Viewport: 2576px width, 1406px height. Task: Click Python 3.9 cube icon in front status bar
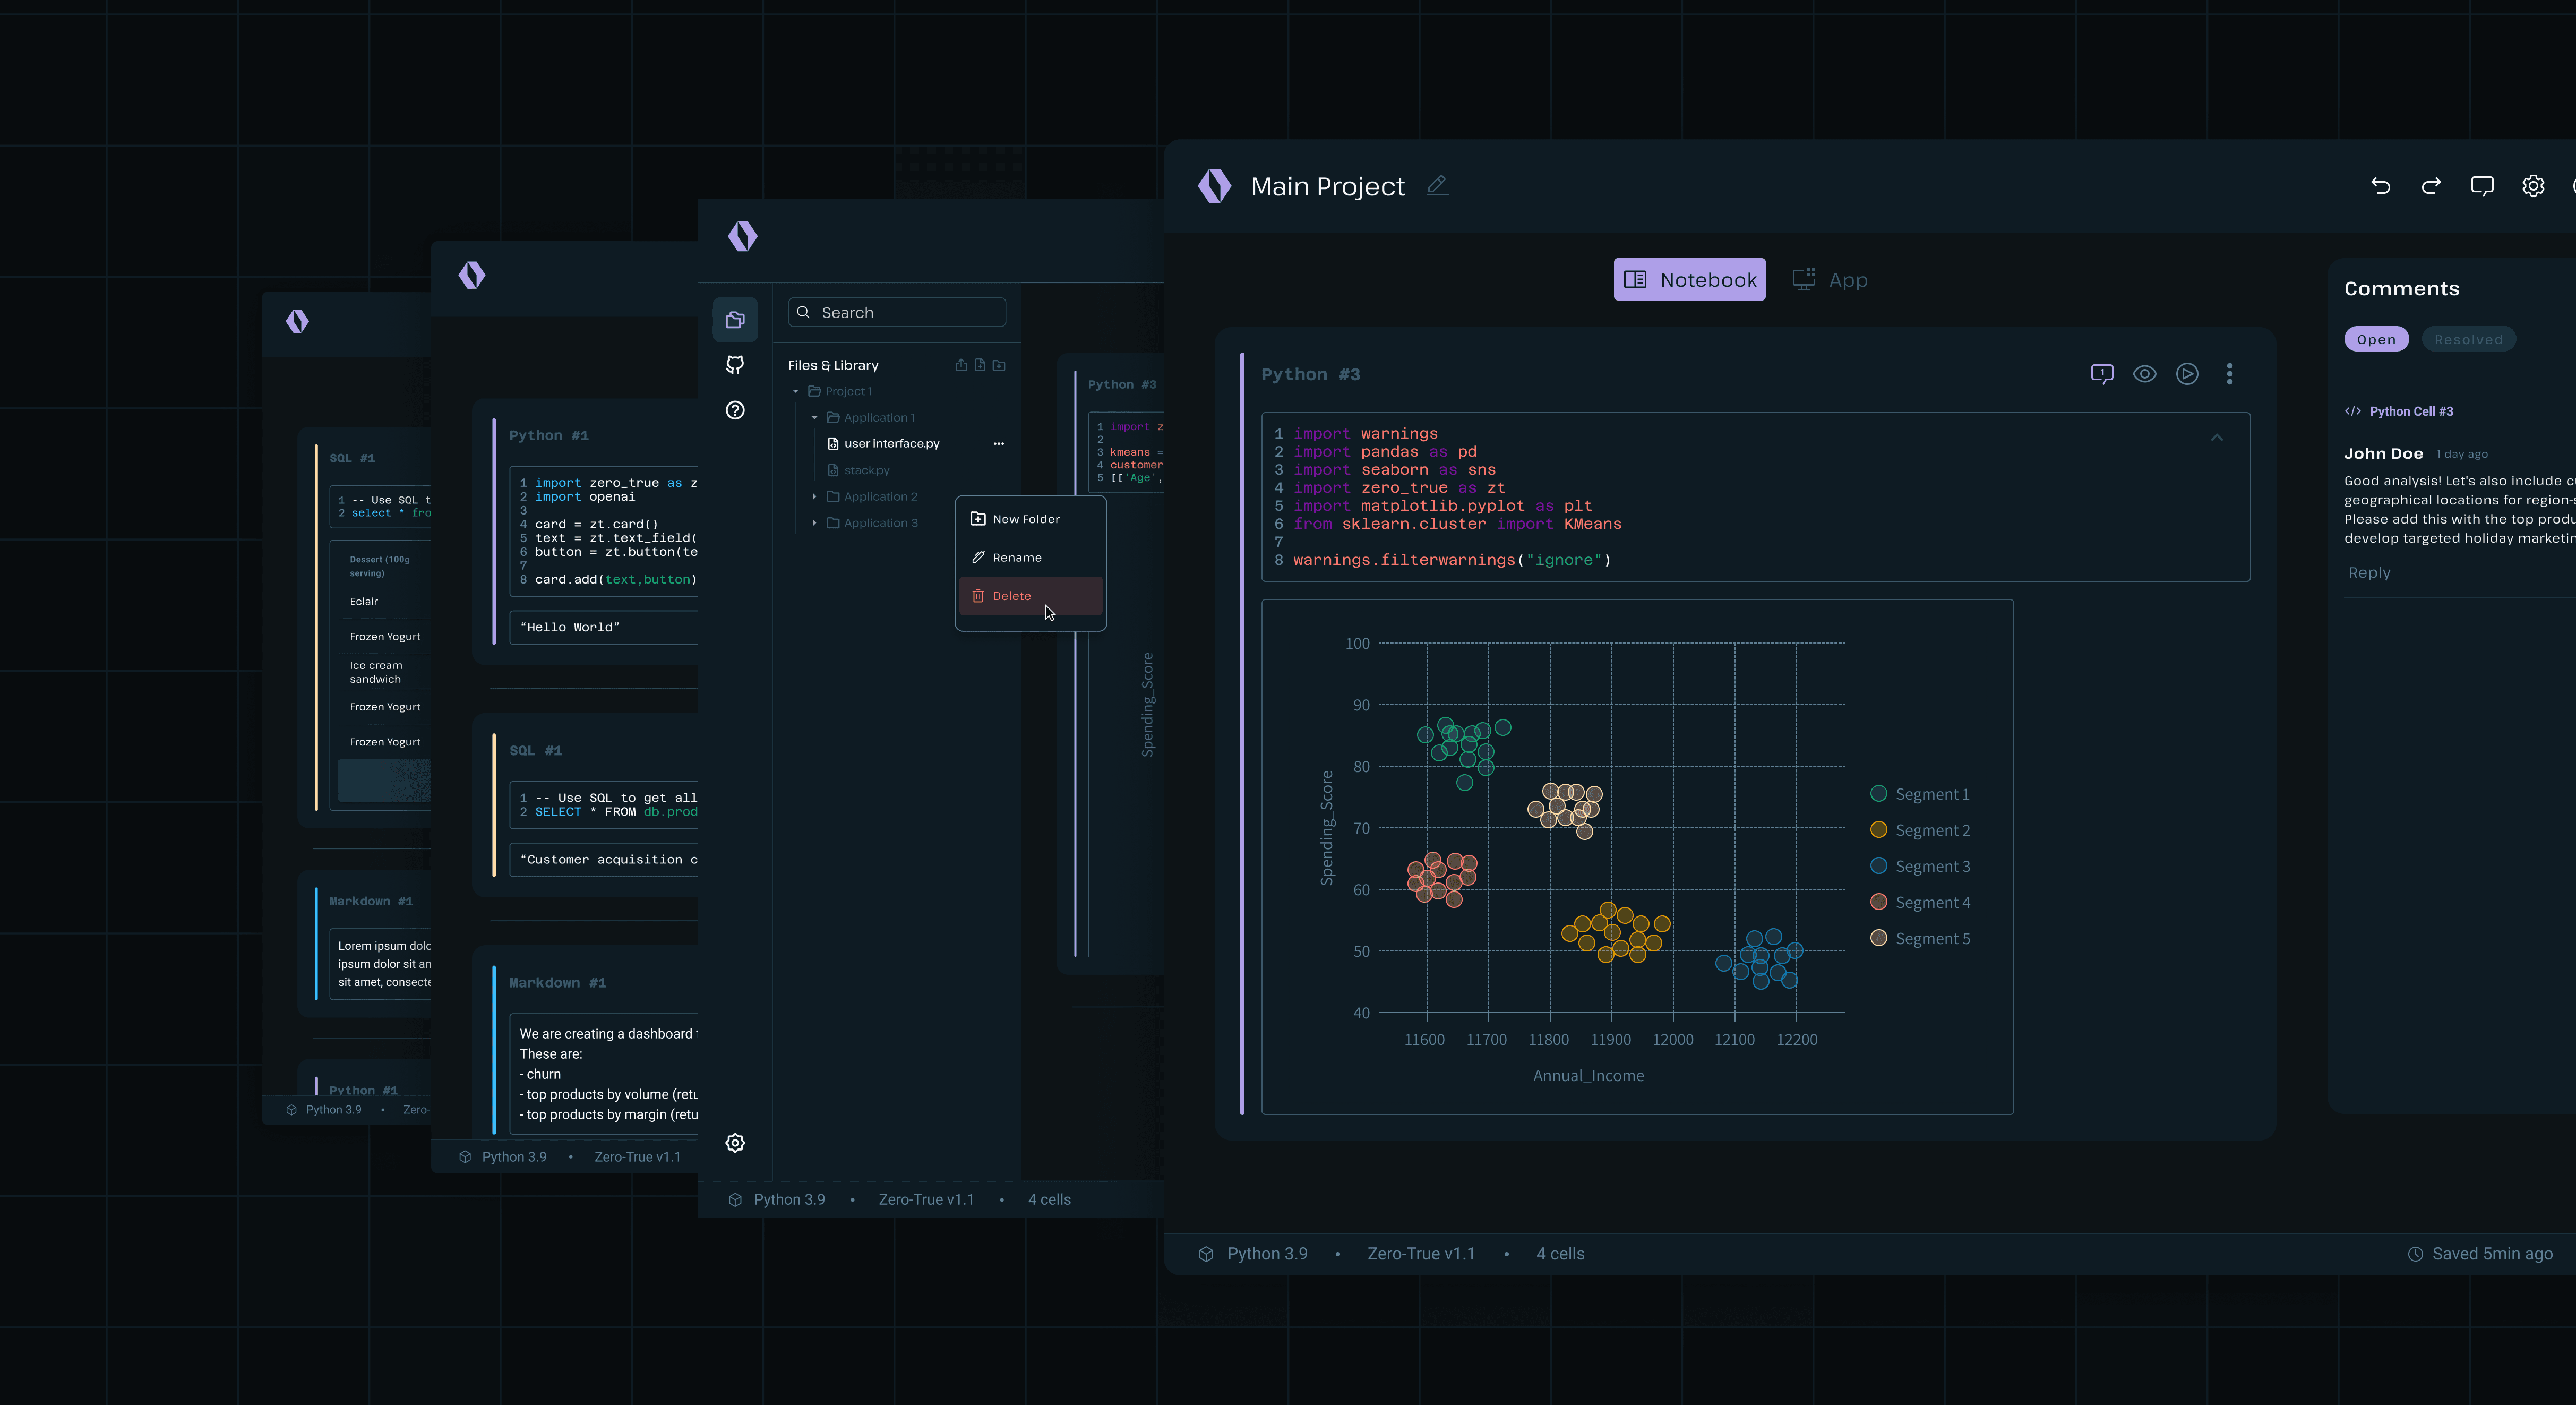click(x=1206, y=1254)
